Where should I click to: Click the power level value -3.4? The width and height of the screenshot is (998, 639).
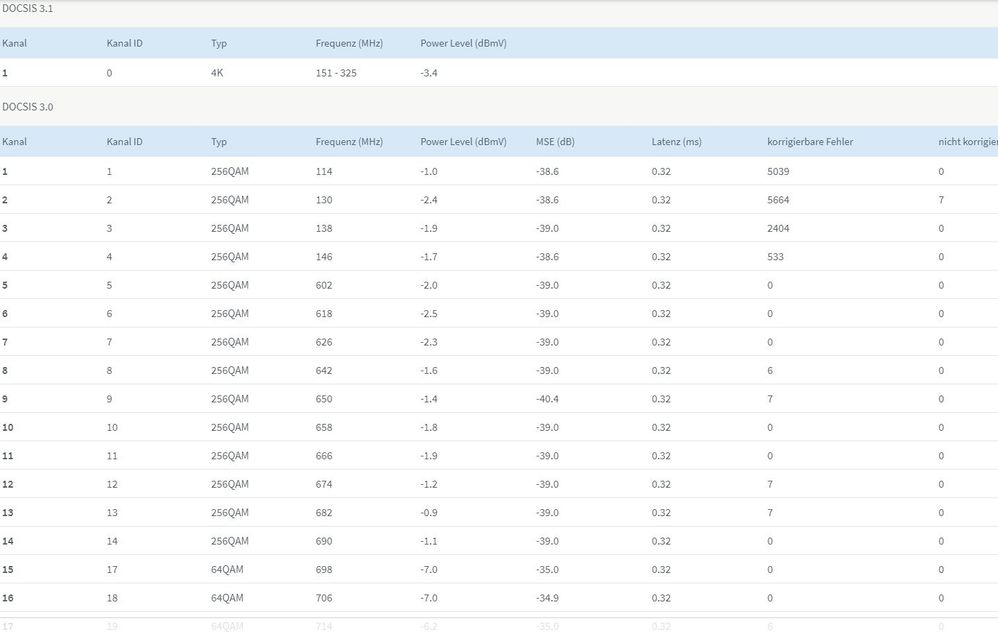click(x=431, y=73)
